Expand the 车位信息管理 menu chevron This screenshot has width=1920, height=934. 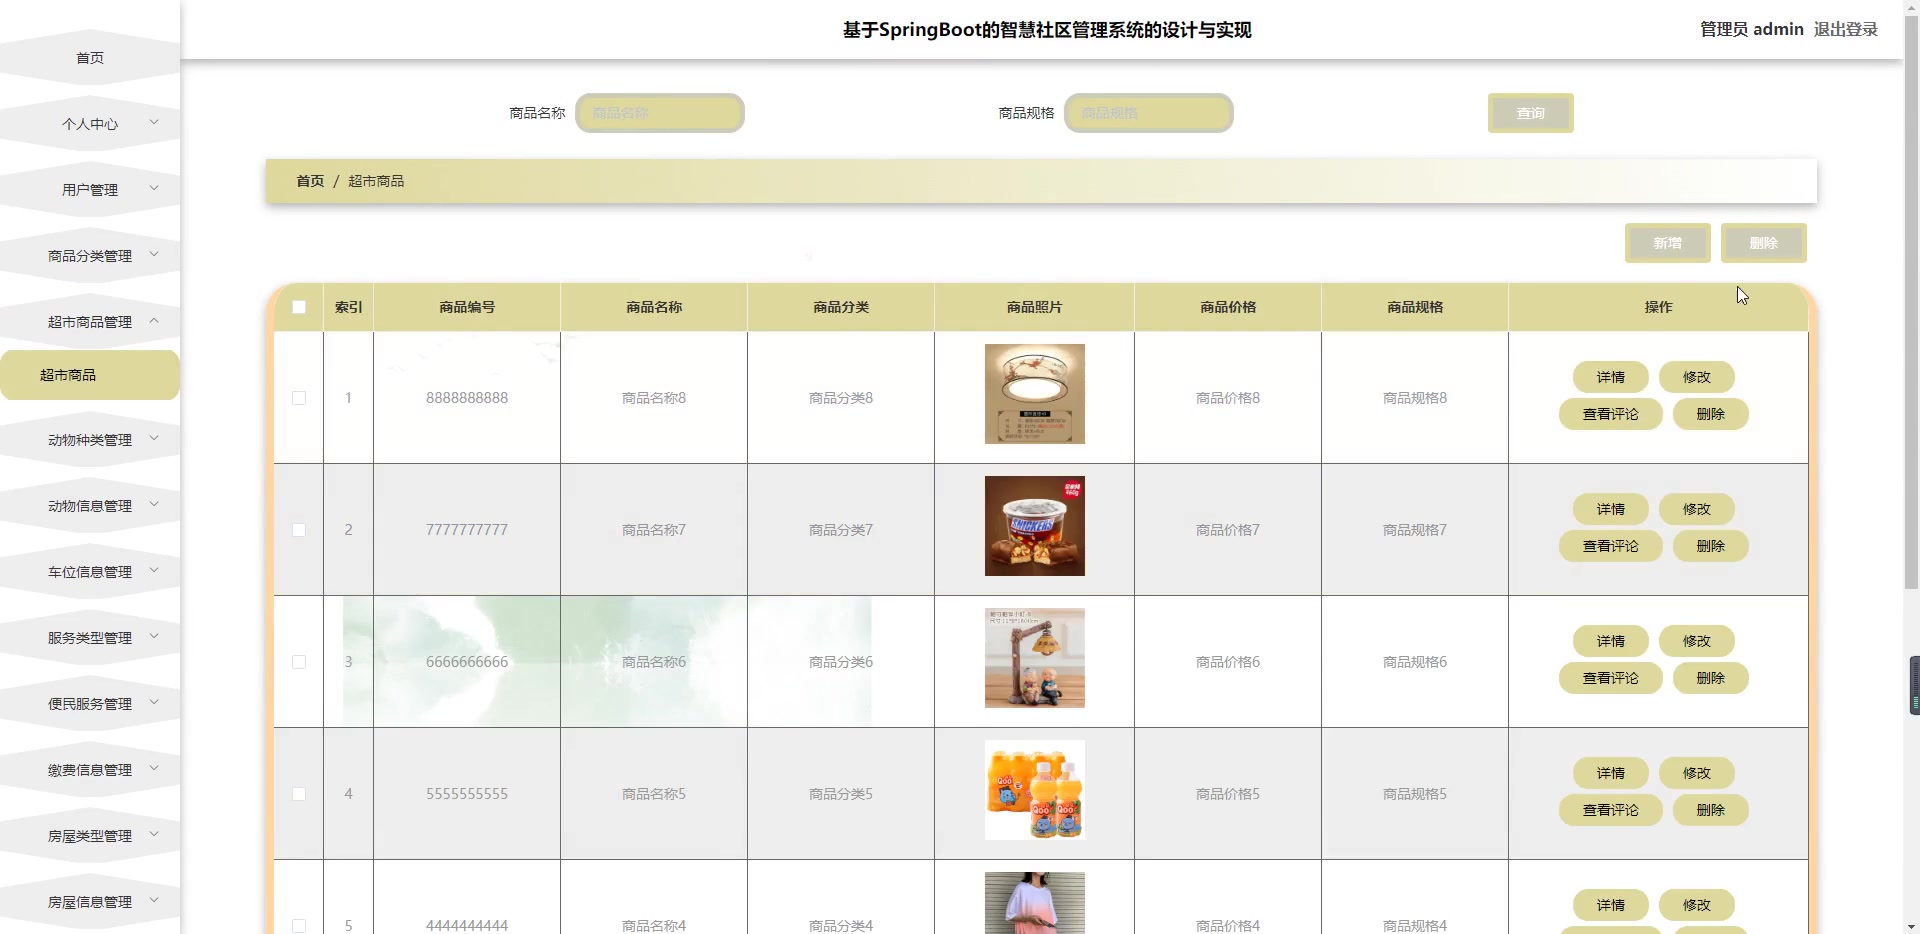[x=154, y=571]
